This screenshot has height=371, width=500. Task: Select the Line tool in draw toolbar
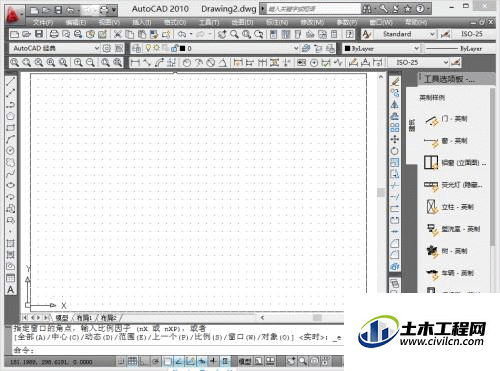pyautogui.click(x=11, y=81)
